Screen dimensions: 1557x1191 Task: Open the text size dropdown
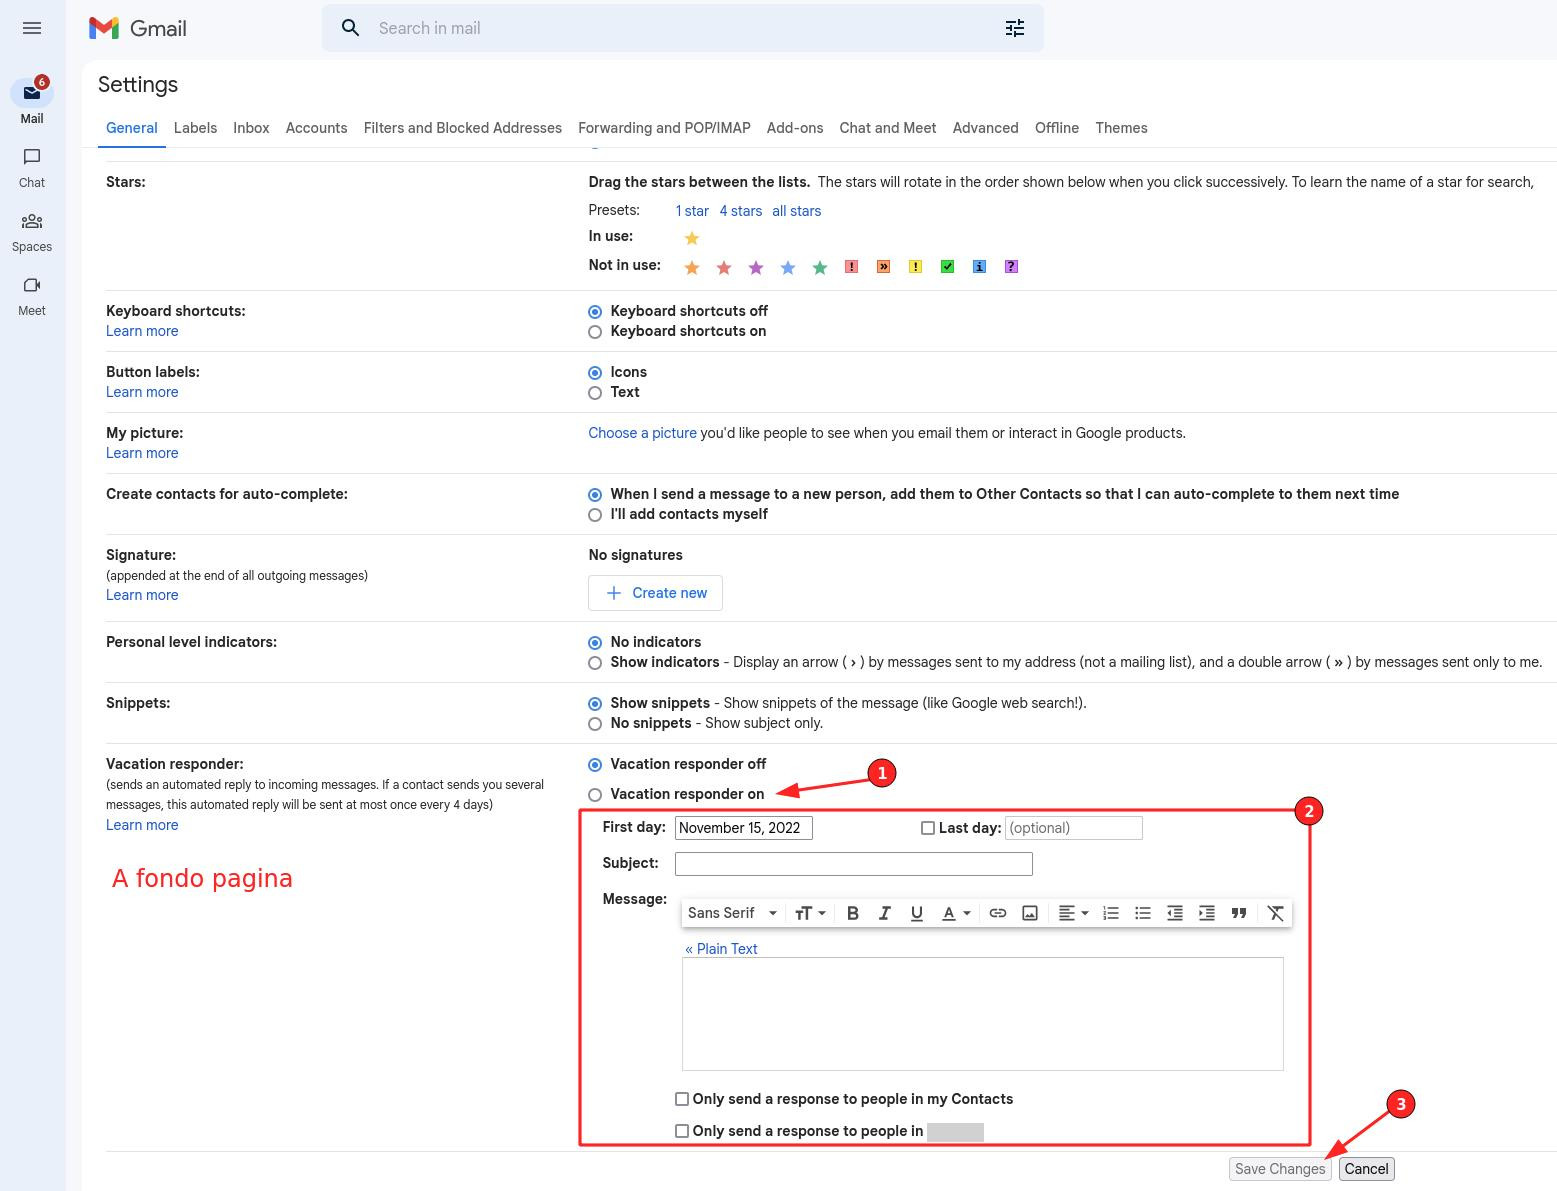(810, 913)
